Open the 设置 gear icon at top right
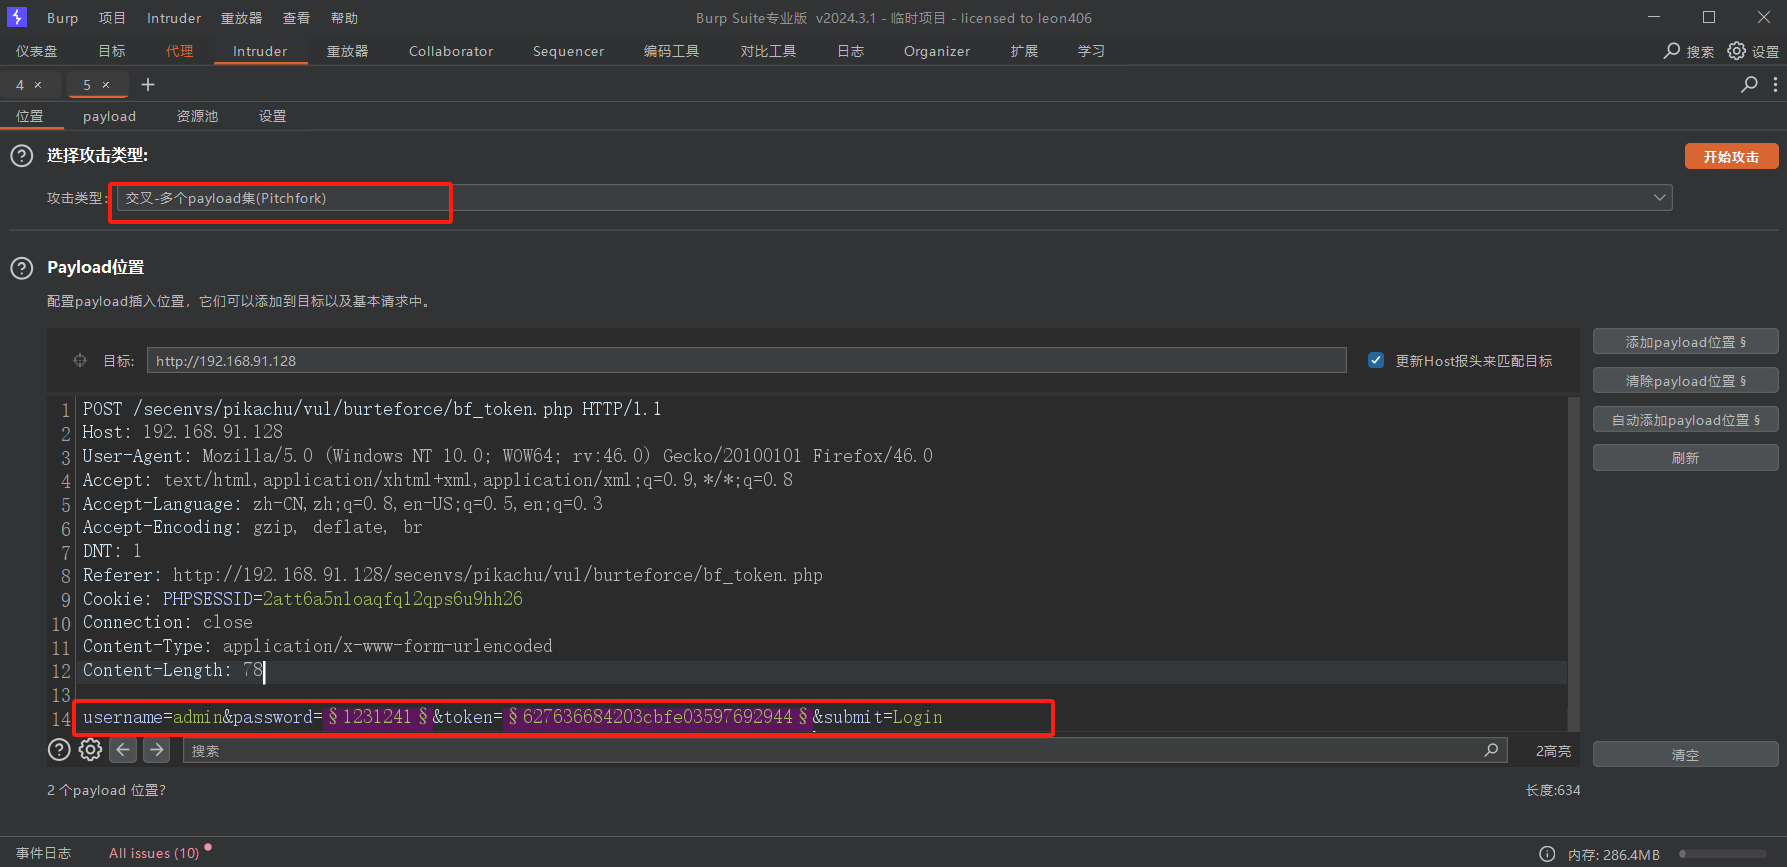Viewport: 1787px width, 867px height. coord(1737,51)
